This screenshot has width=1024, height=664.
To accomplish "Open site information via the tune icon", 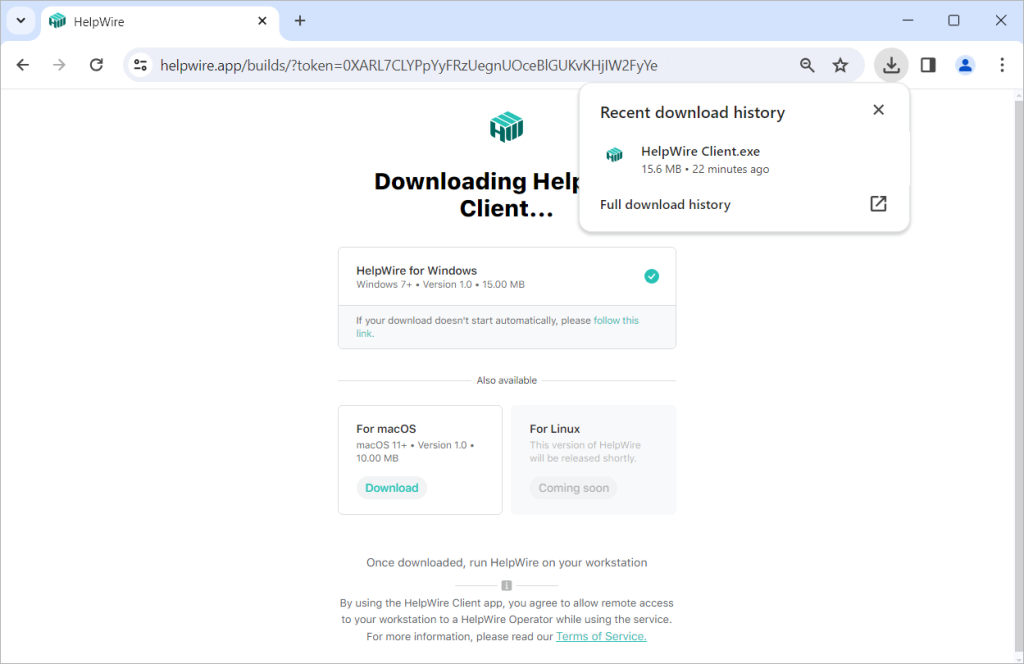I will 140,64.
